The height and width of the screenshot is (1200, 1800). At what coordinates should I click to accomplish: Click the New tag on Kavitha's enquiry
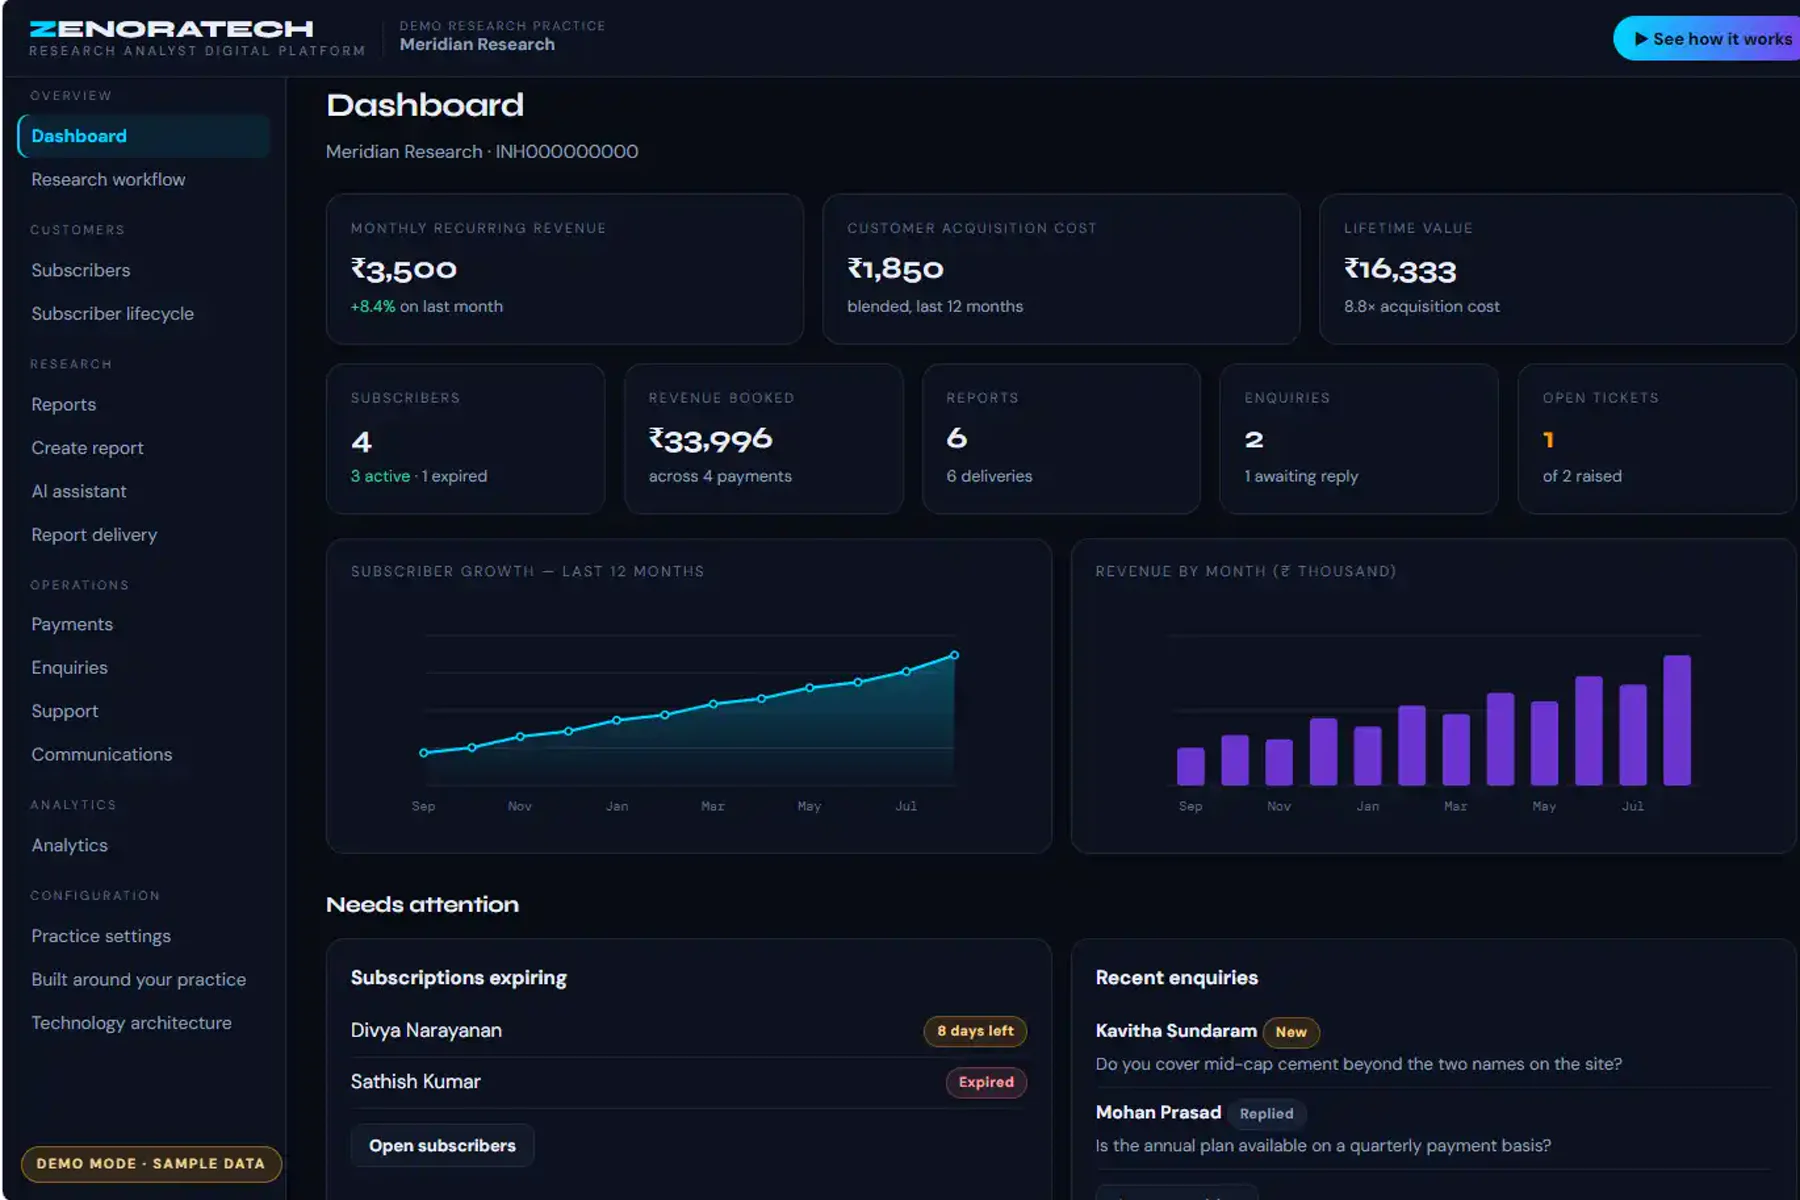1291,1032
